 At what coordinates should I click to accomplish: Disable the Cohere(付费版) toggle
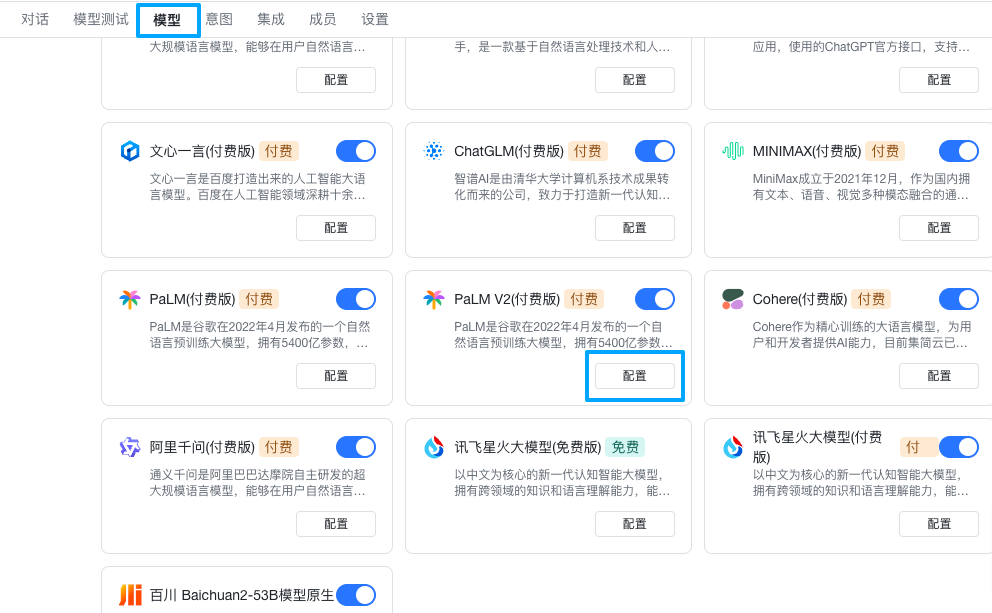tap(959, 299)
